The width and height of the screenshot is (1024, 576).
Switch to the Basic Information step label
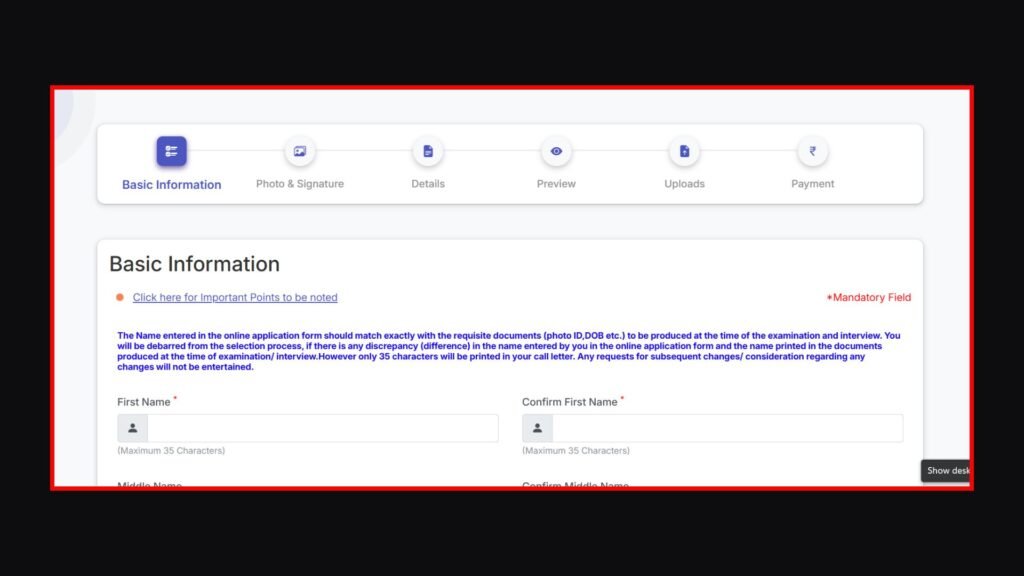point(171,185)
